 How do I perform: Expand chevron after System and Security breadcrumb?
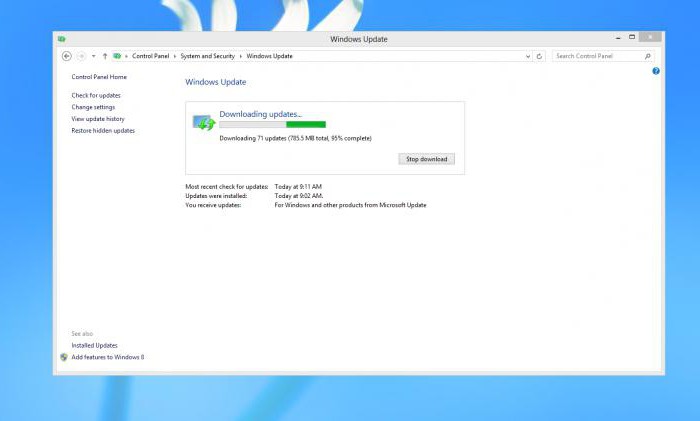pos(240,56)
